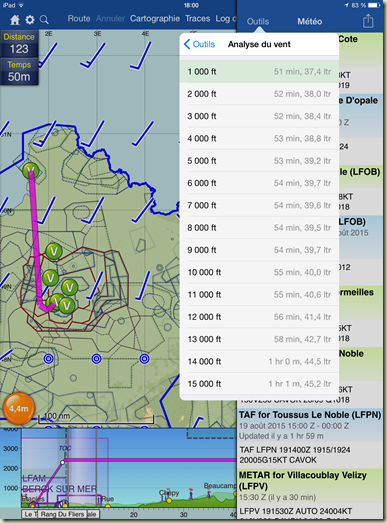Select the 11 000 ft wind analysis row
The width and height of the screenshot is (387, 523).
click(259, 295)
